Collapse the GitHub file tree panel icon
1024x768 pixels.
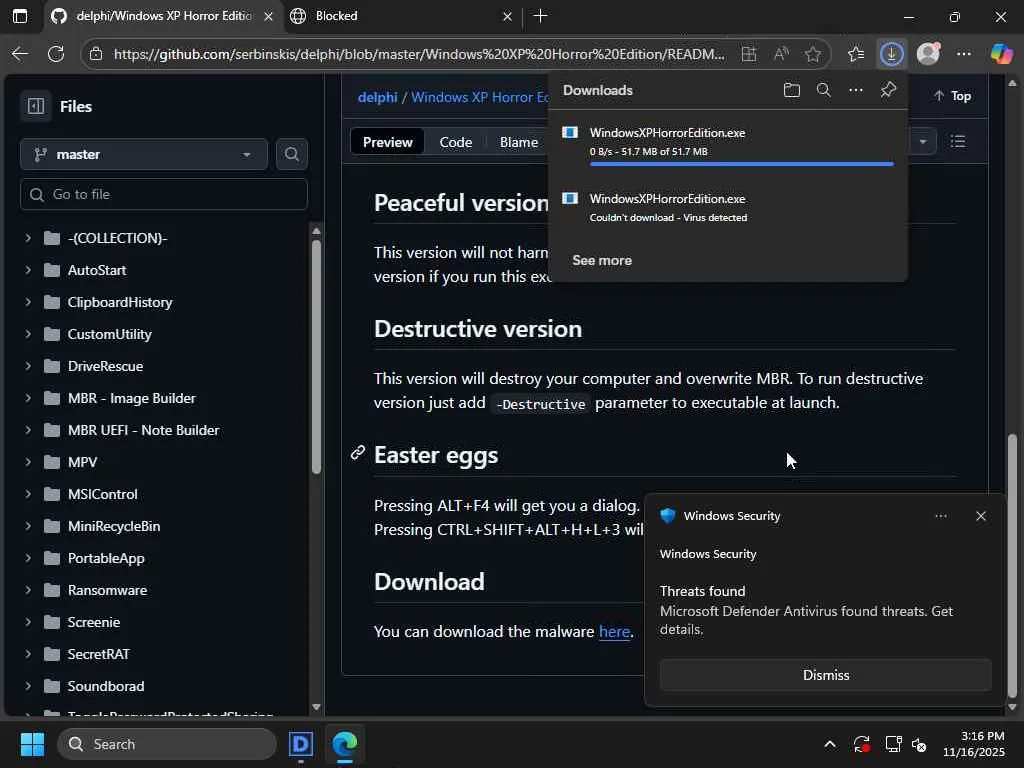36,106
